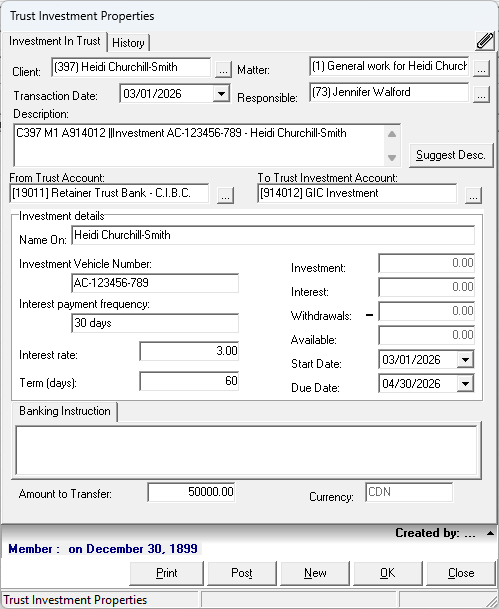The height and width of the screenshot is (609, 499).
Task: Click the Print button
Action: click(x=167, y=573)
